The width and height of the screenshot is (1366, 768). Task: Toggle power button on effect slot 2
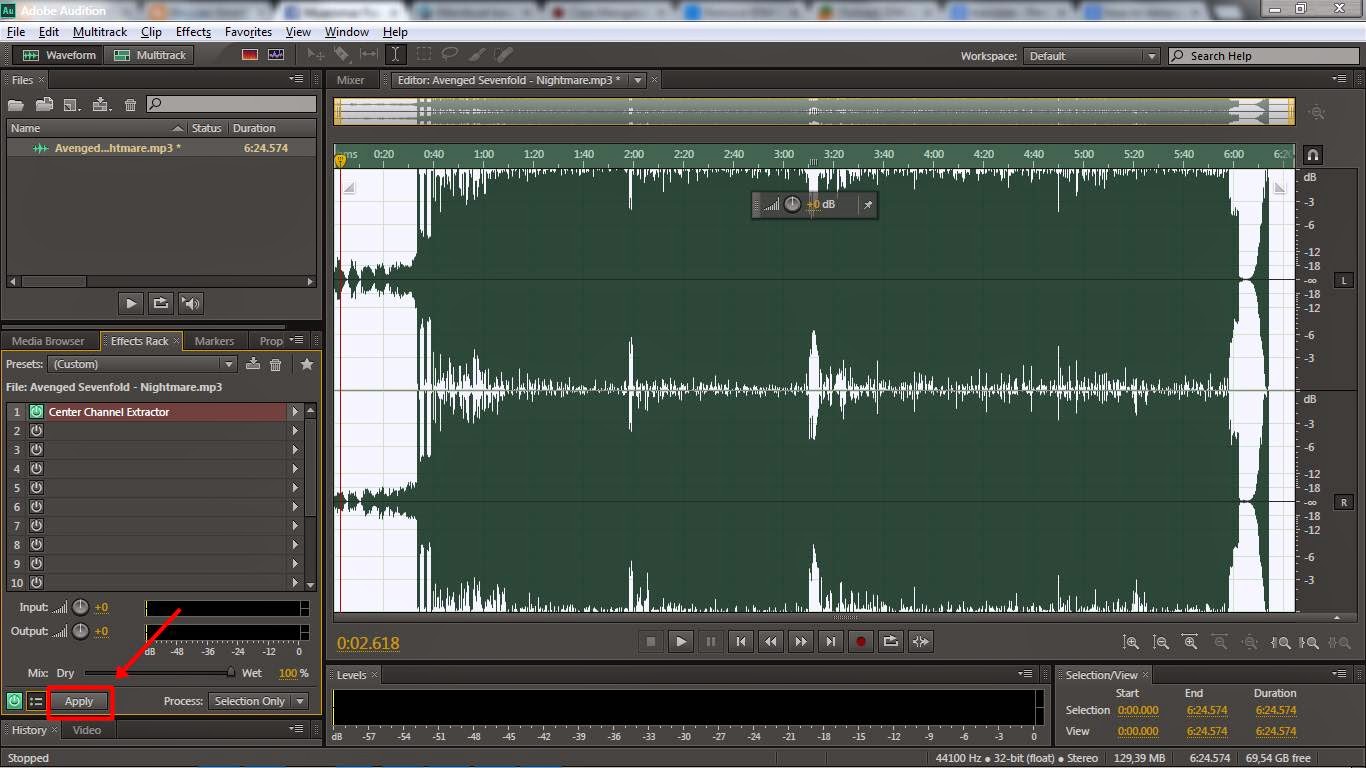[x=36, y=430]
